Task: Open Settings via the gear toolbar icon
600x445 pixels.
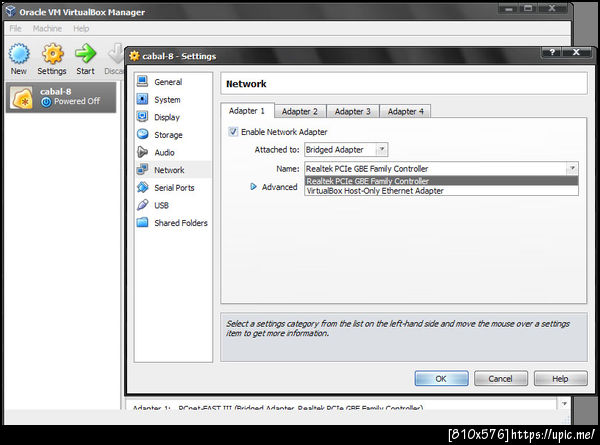Action: tap(52, 54)
